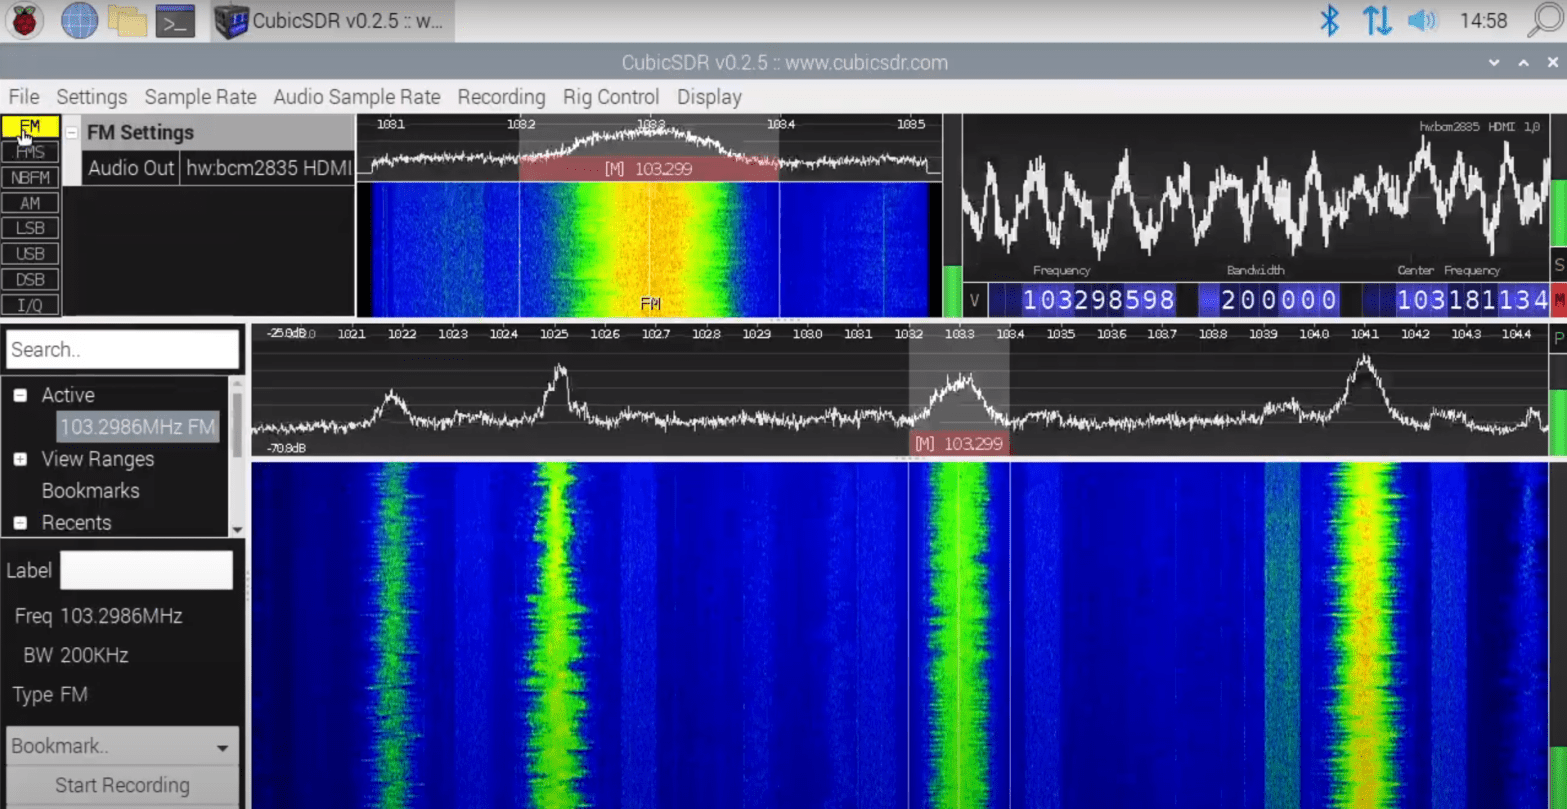Click in the bookmark Search field
The image size is (1567, 809).
[x=122, y=350]
